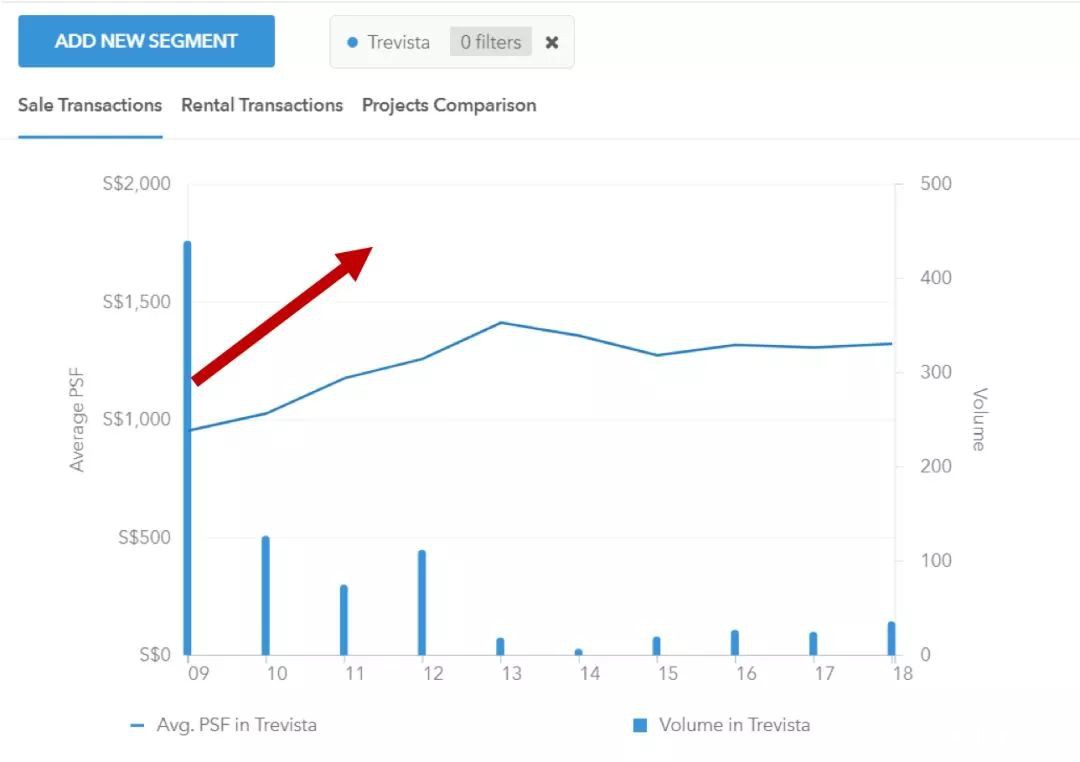This screenshot has width=1080, height=762.
Task: Click the PSF line peak at year 13
Action: (x=501, y=322)
